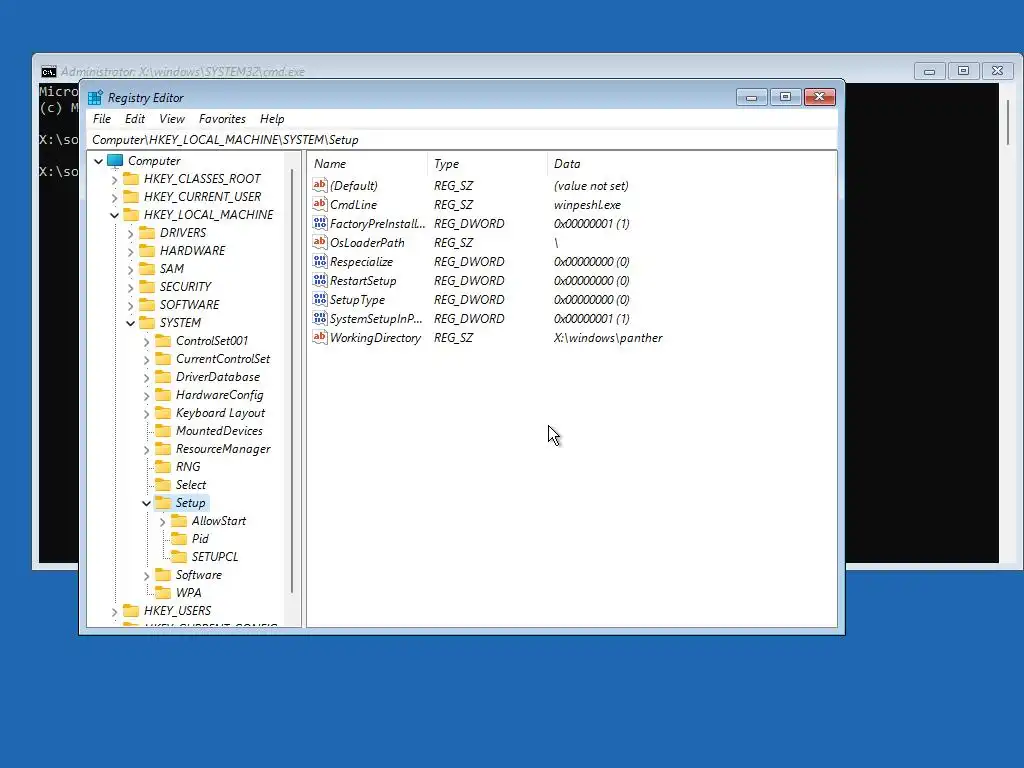
Task: Click the DWORD icon next to SystemSetupInP...
Action: click(319, 318)
